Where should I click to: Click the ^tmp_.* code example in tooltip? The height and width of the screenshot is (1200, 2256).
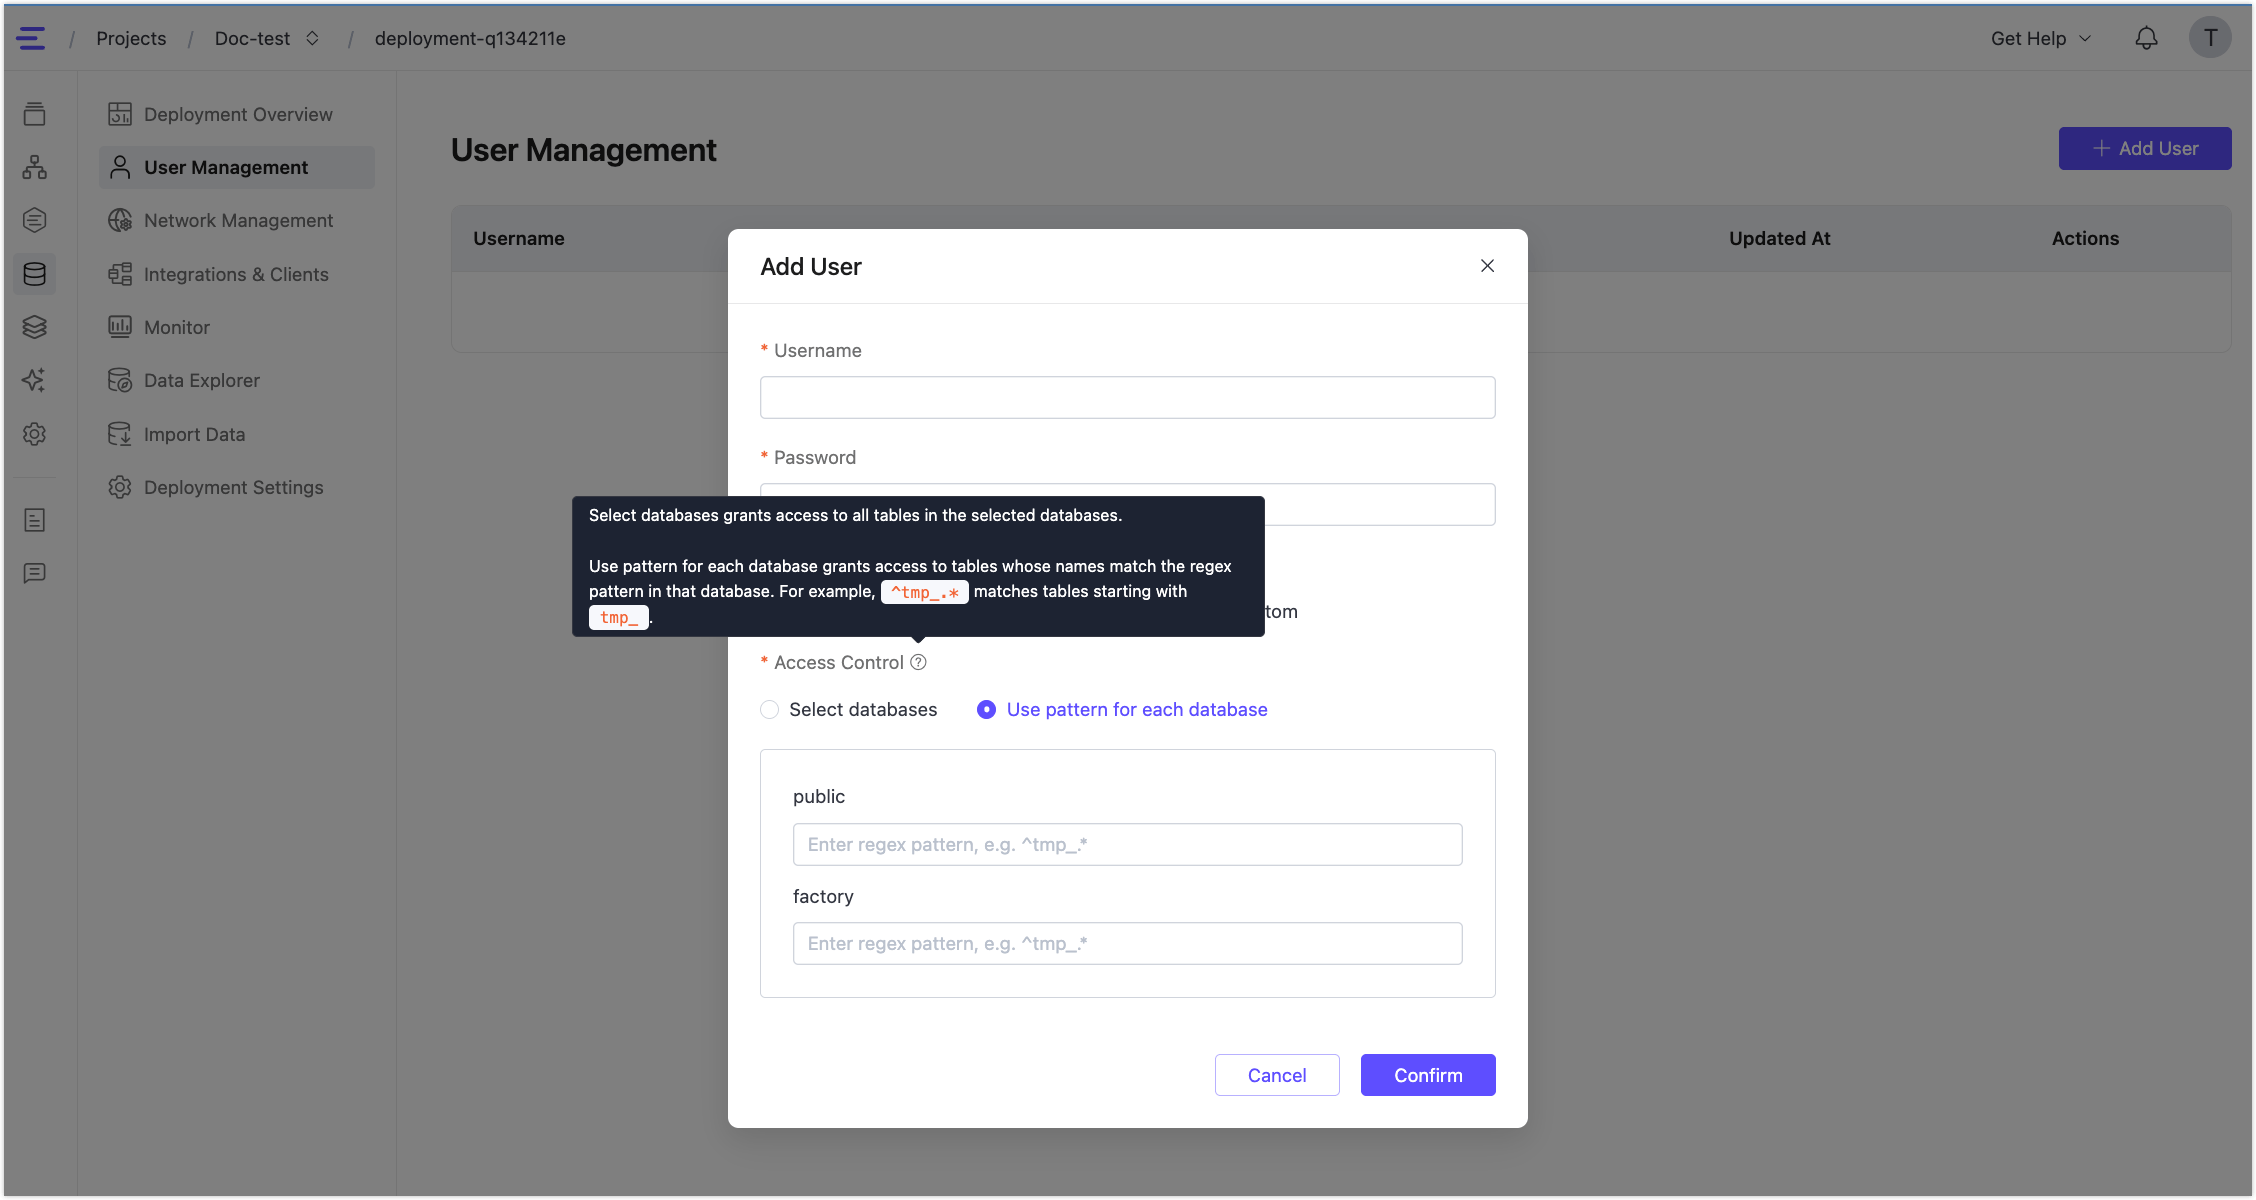(x=925, y=592)
